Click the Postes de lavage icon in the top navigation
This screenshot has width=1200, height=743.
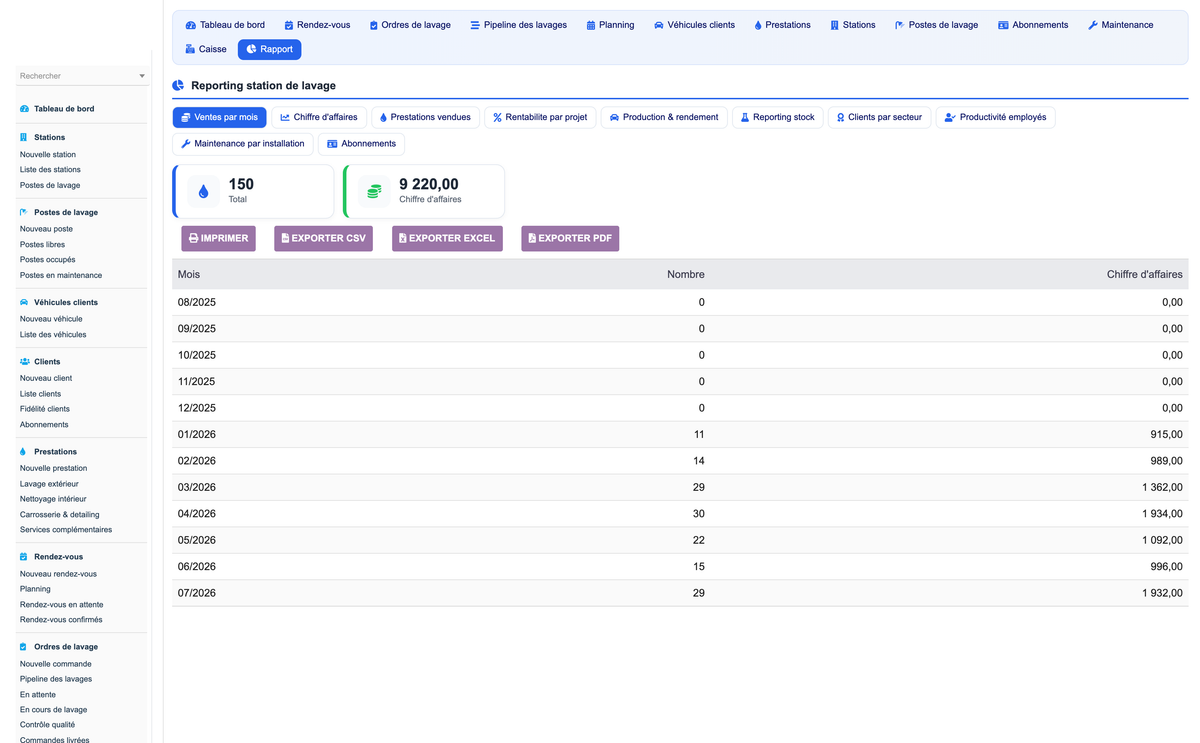(x=899, y=25)
